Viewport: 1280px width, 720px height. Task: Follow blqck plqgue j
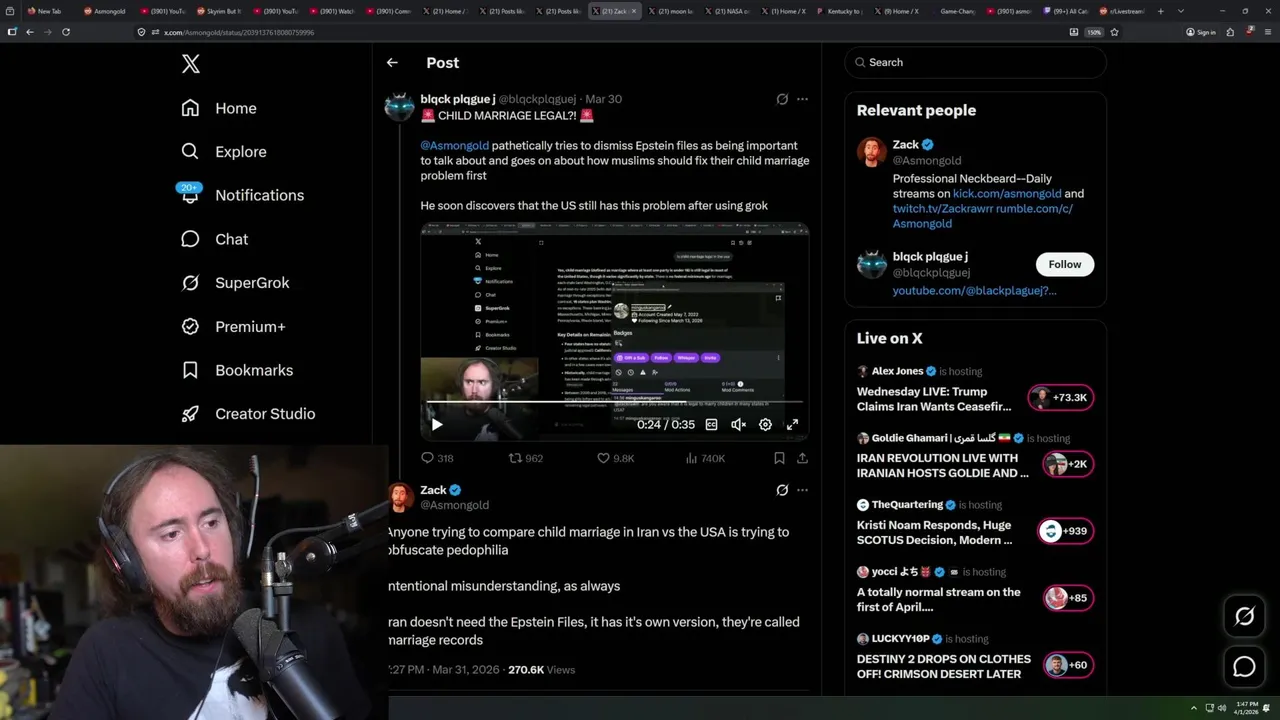[x=1065, y=264]
